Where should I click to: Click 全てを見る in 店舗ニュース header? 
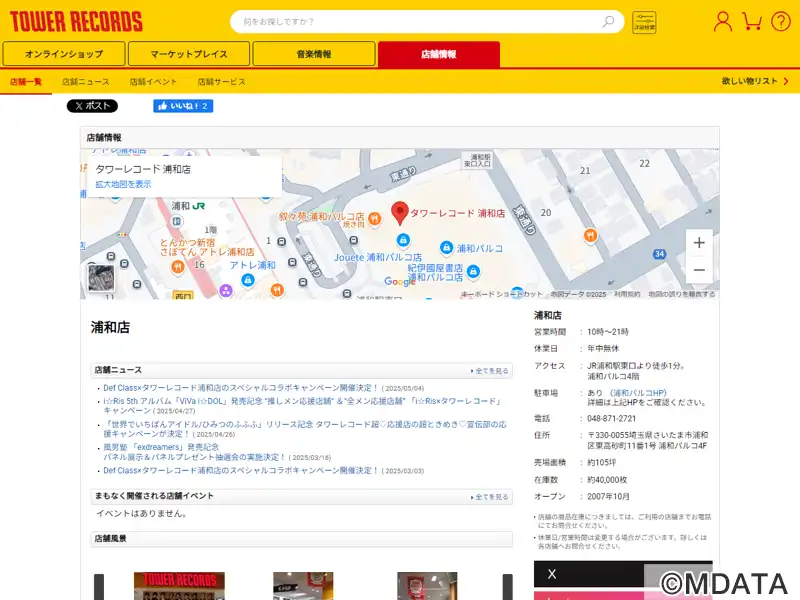[x=490, y=371]
